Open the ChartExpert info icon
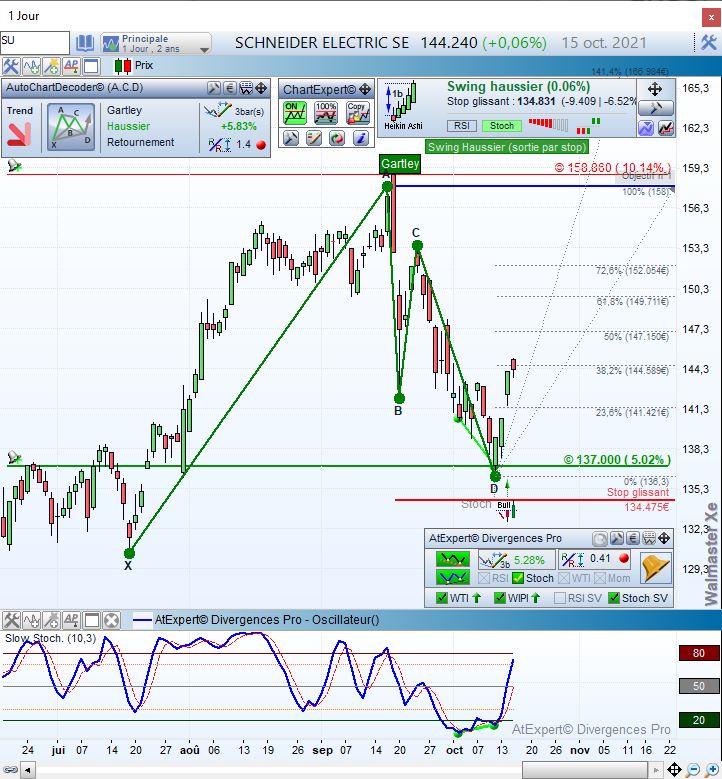 coord(361,138)
